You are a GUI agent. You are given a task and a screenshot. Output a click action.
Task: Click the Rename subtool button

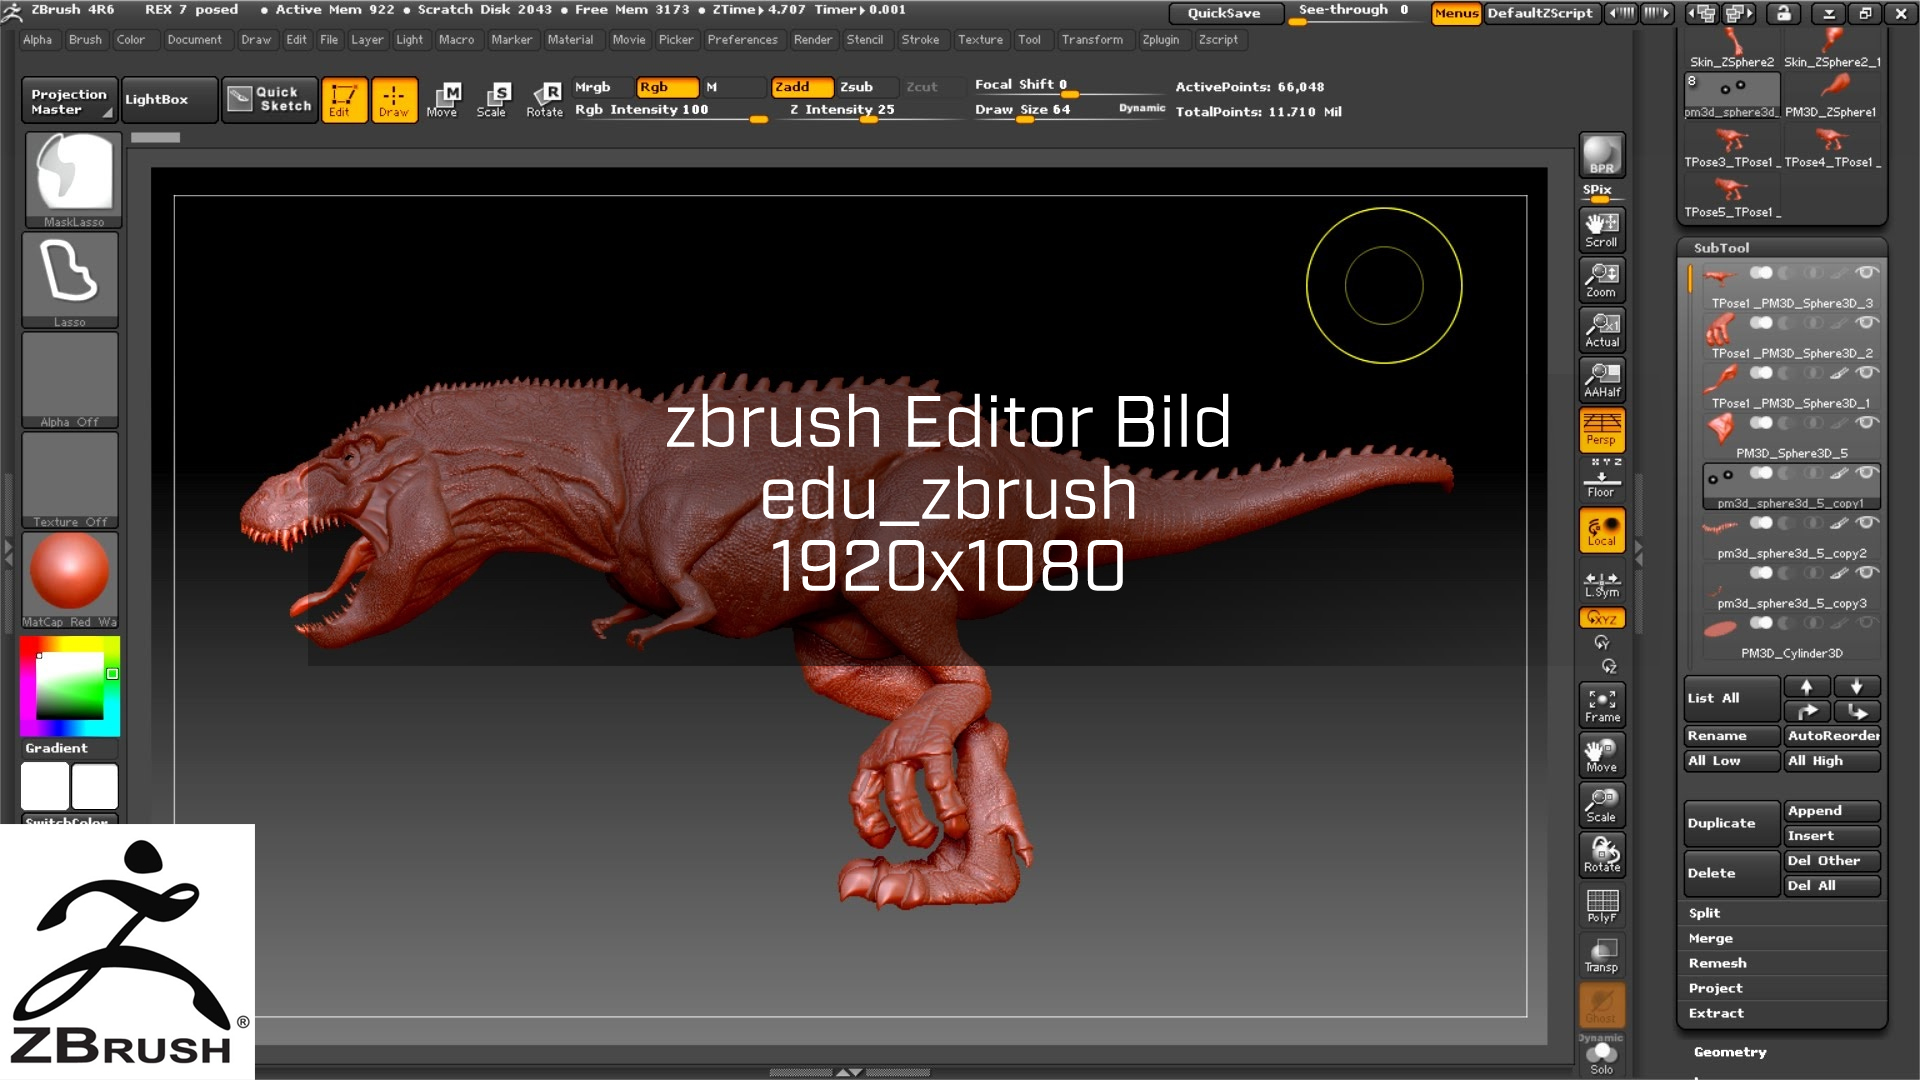[1732, 736]
